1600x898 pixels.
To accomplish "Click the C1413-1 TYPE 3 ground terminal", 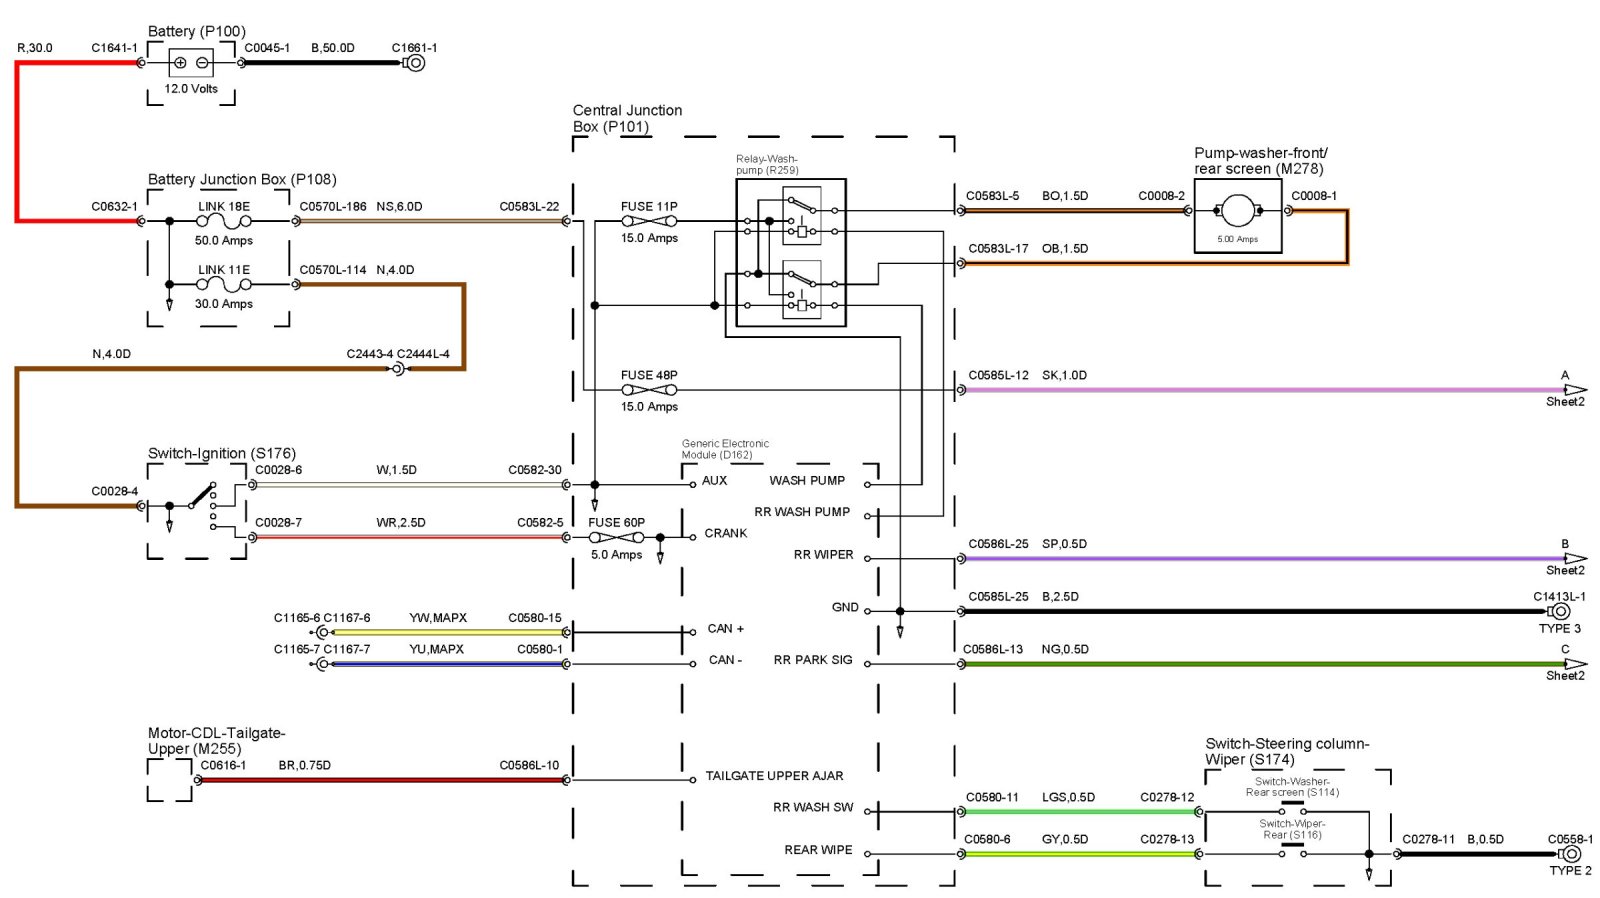I will click(x=1558, y=611).
